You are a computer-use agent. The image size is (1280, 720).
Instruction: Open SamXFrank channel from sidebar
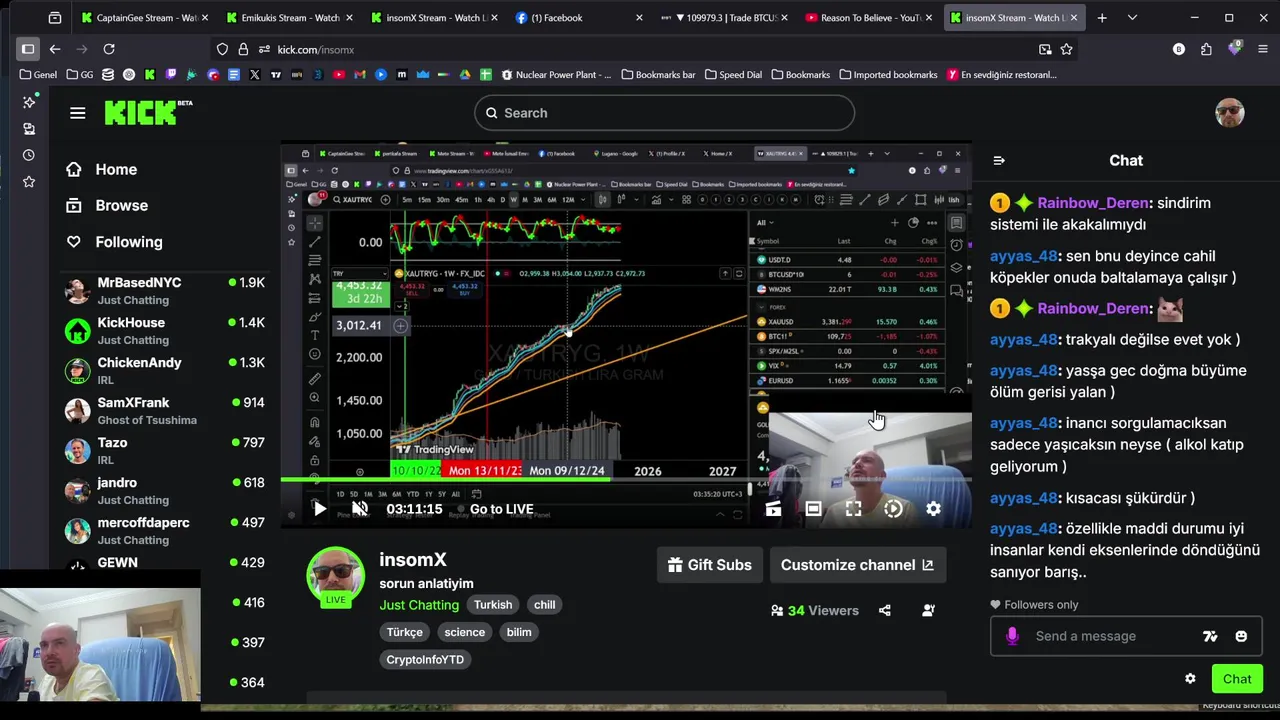pos(165,410)
